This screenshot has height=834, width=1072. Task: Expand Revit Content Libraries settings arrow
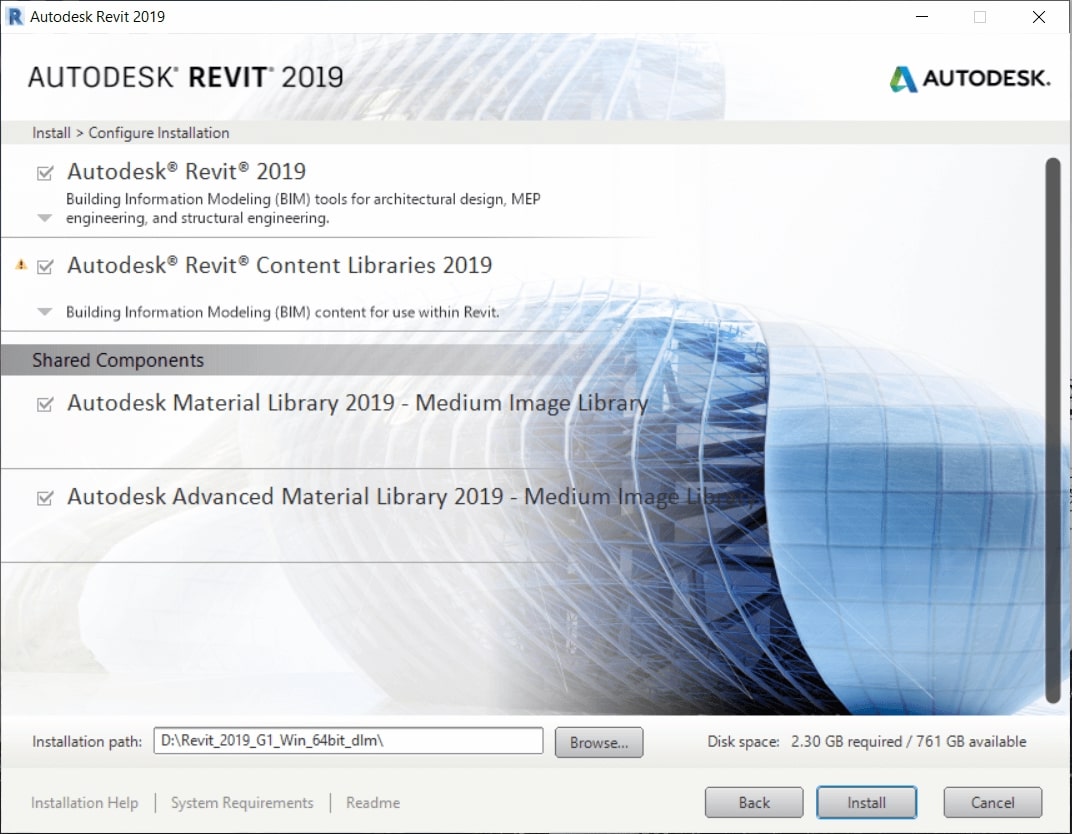44,312
